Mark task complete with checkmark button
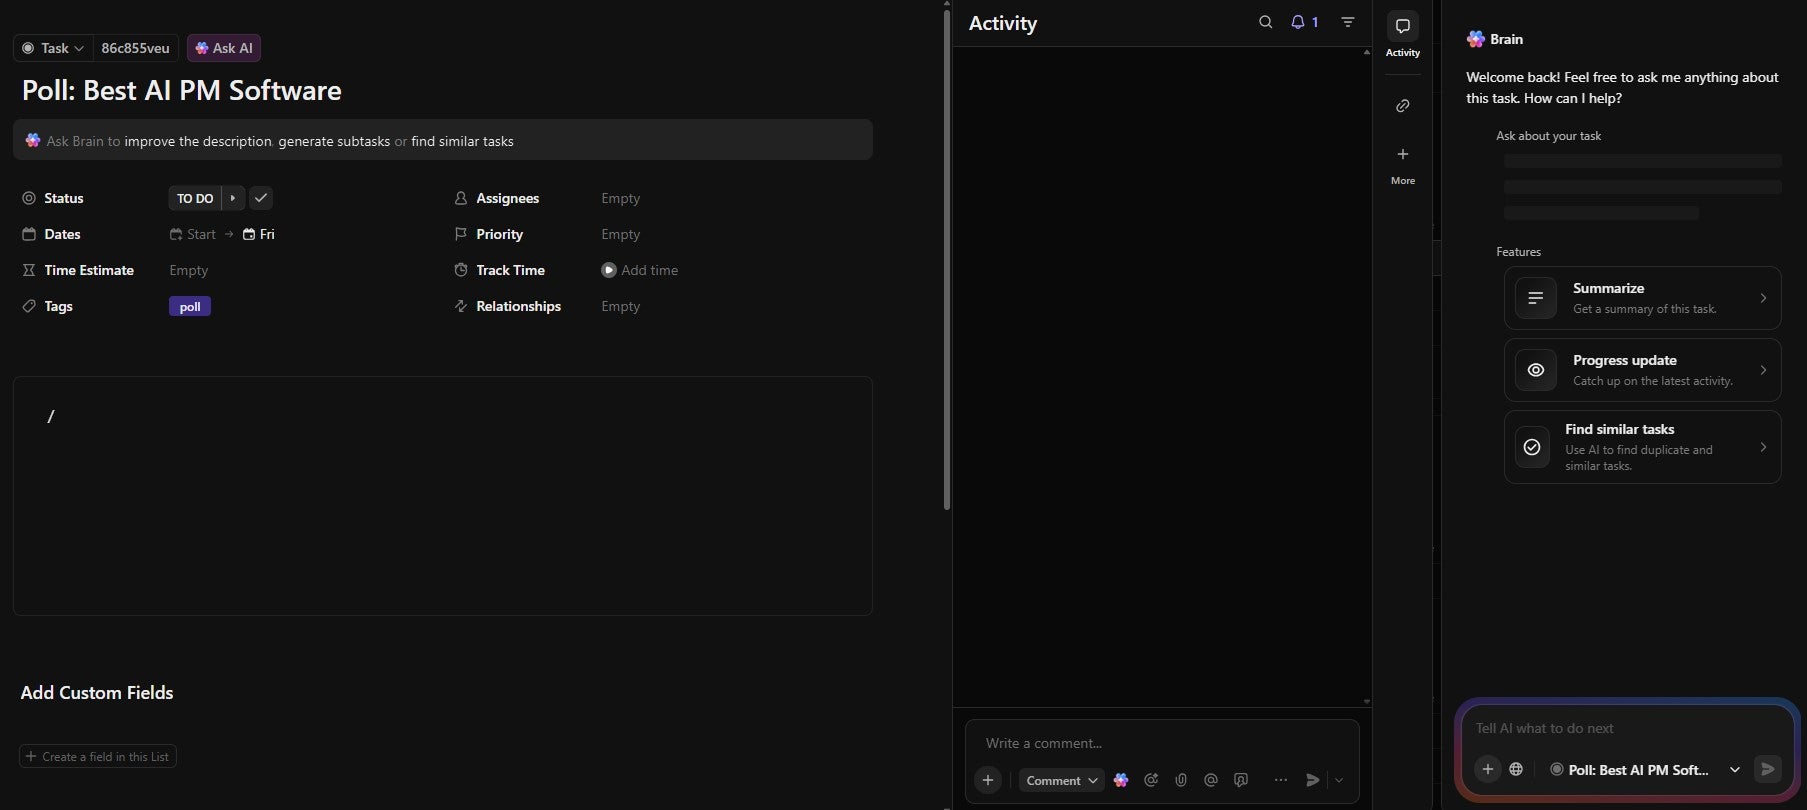This screenshot has height=810, width=1807. [x=261, y=198]
